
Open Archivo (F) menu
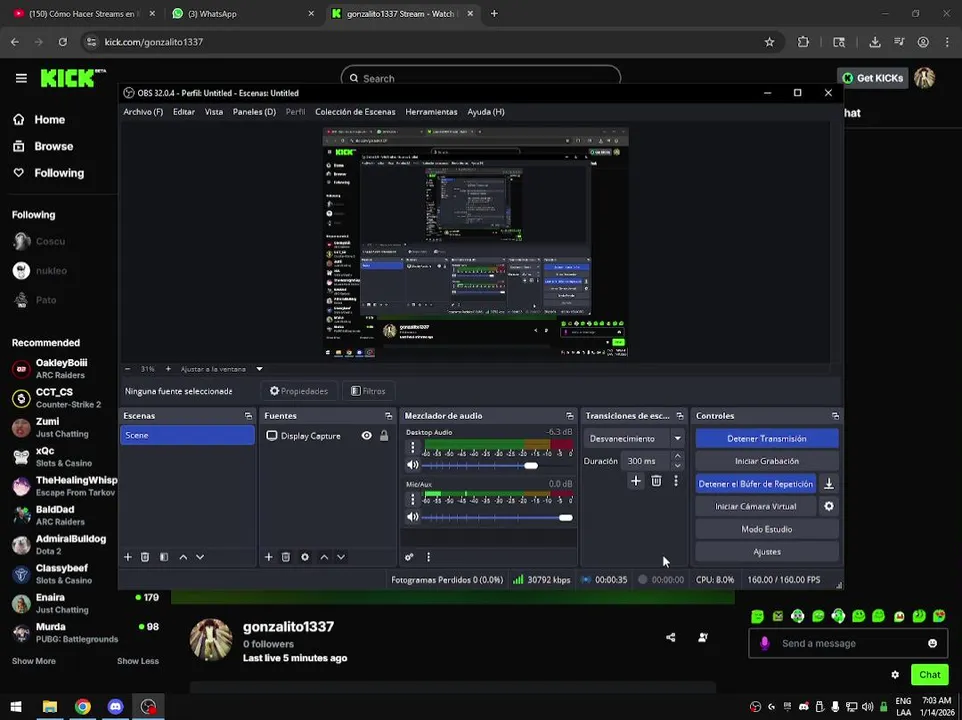[143, 112]
